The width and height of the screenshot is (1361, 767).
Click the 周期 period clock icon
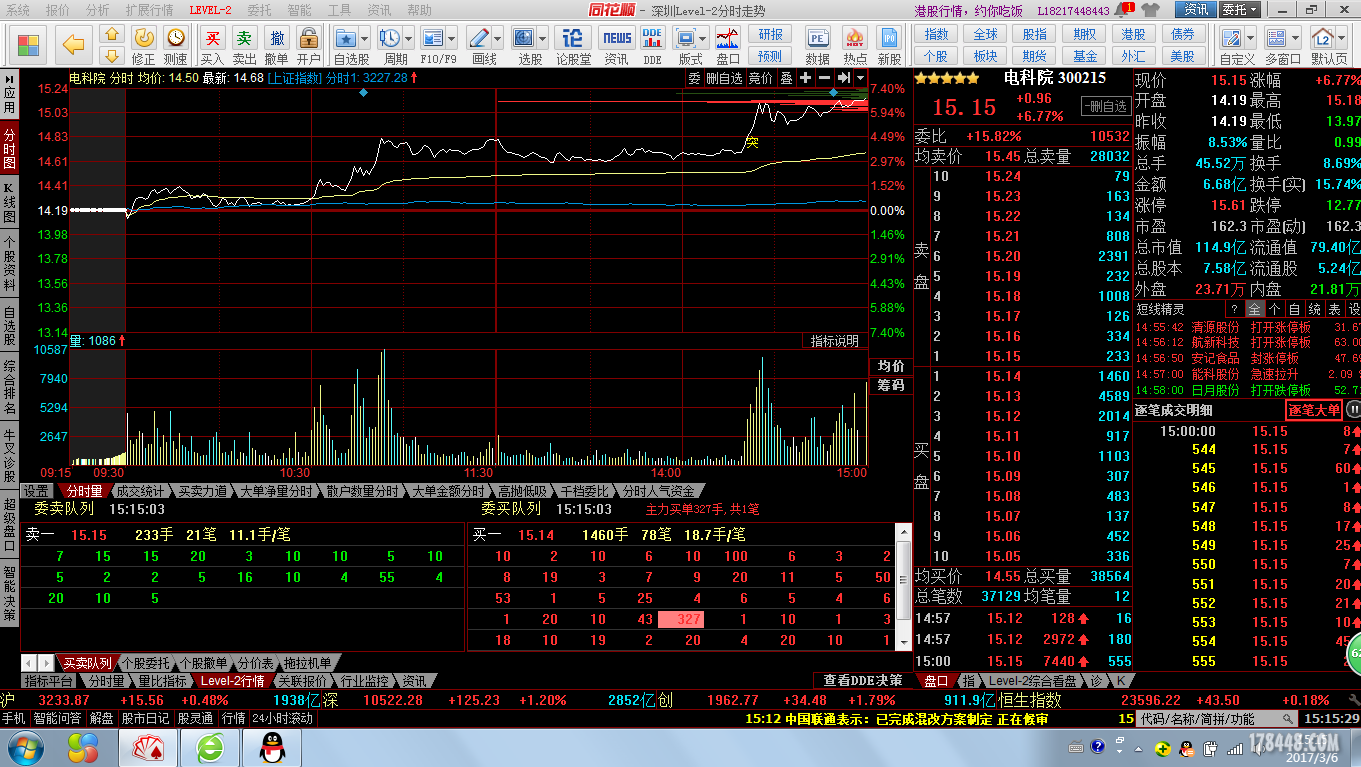[389, 38]
